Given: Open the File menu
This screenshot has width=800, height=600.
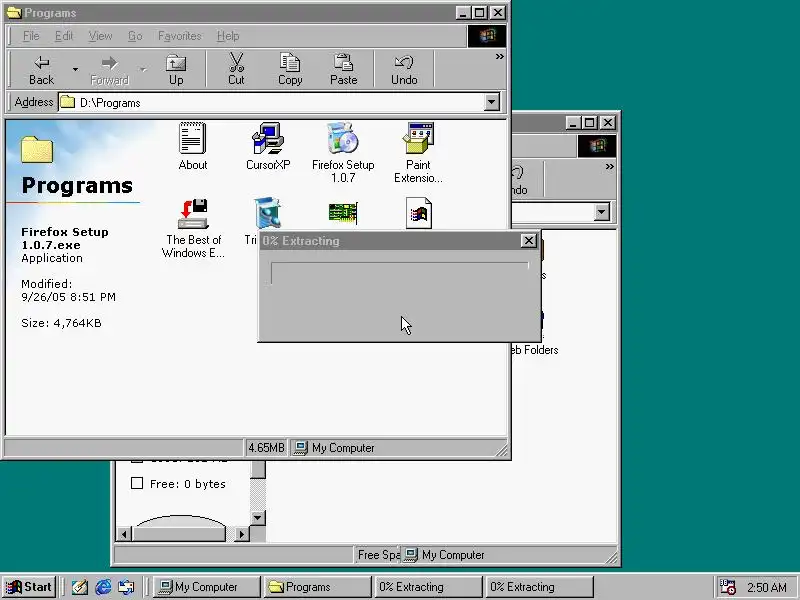Looking at the screenshot, I should point(31,36).
